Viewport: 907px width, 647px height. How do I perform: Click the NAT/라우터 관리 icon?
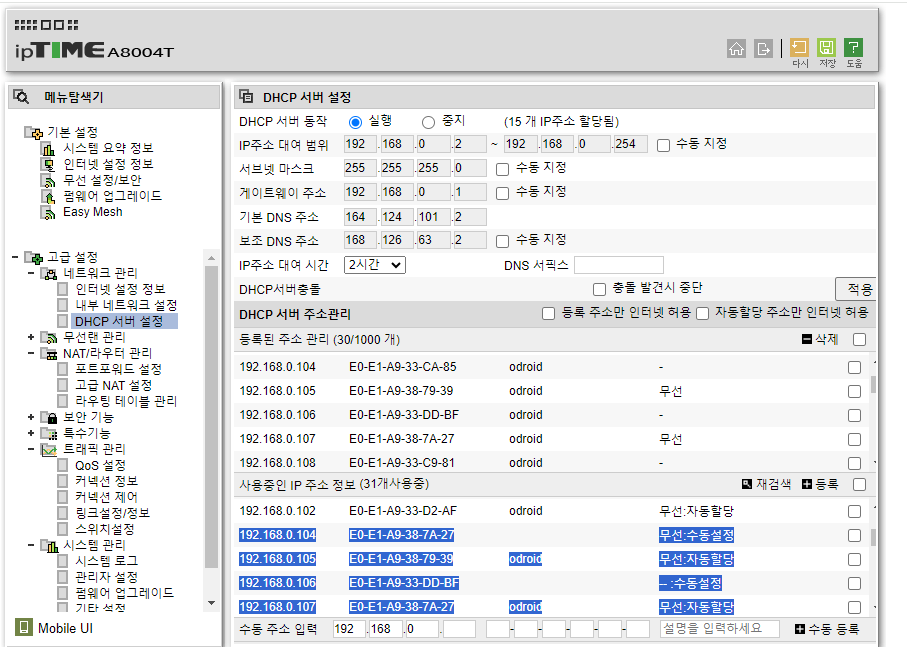click(x=49, y=353)
